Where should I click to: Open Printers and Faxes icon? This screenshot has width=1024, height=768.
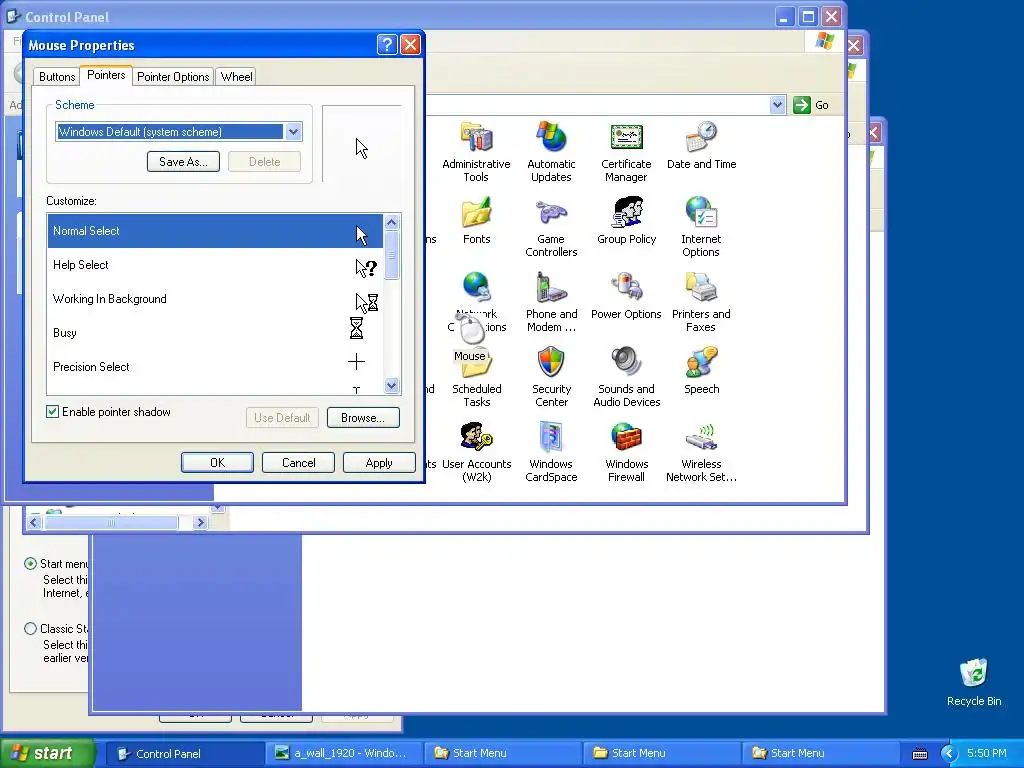(701, 288)
